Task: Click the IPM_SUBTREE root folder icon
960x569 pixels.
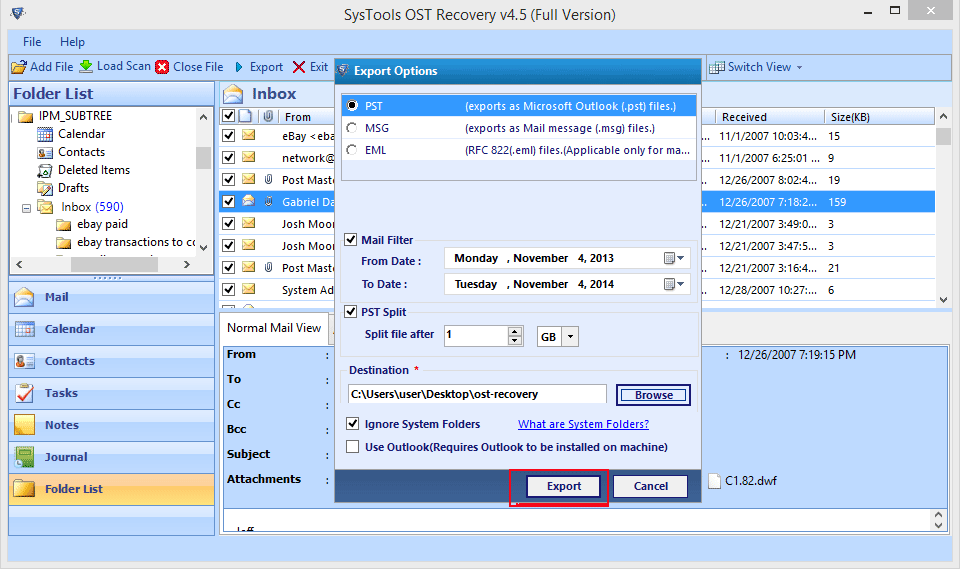Action: pyautogui.click(x=26, y=116)
